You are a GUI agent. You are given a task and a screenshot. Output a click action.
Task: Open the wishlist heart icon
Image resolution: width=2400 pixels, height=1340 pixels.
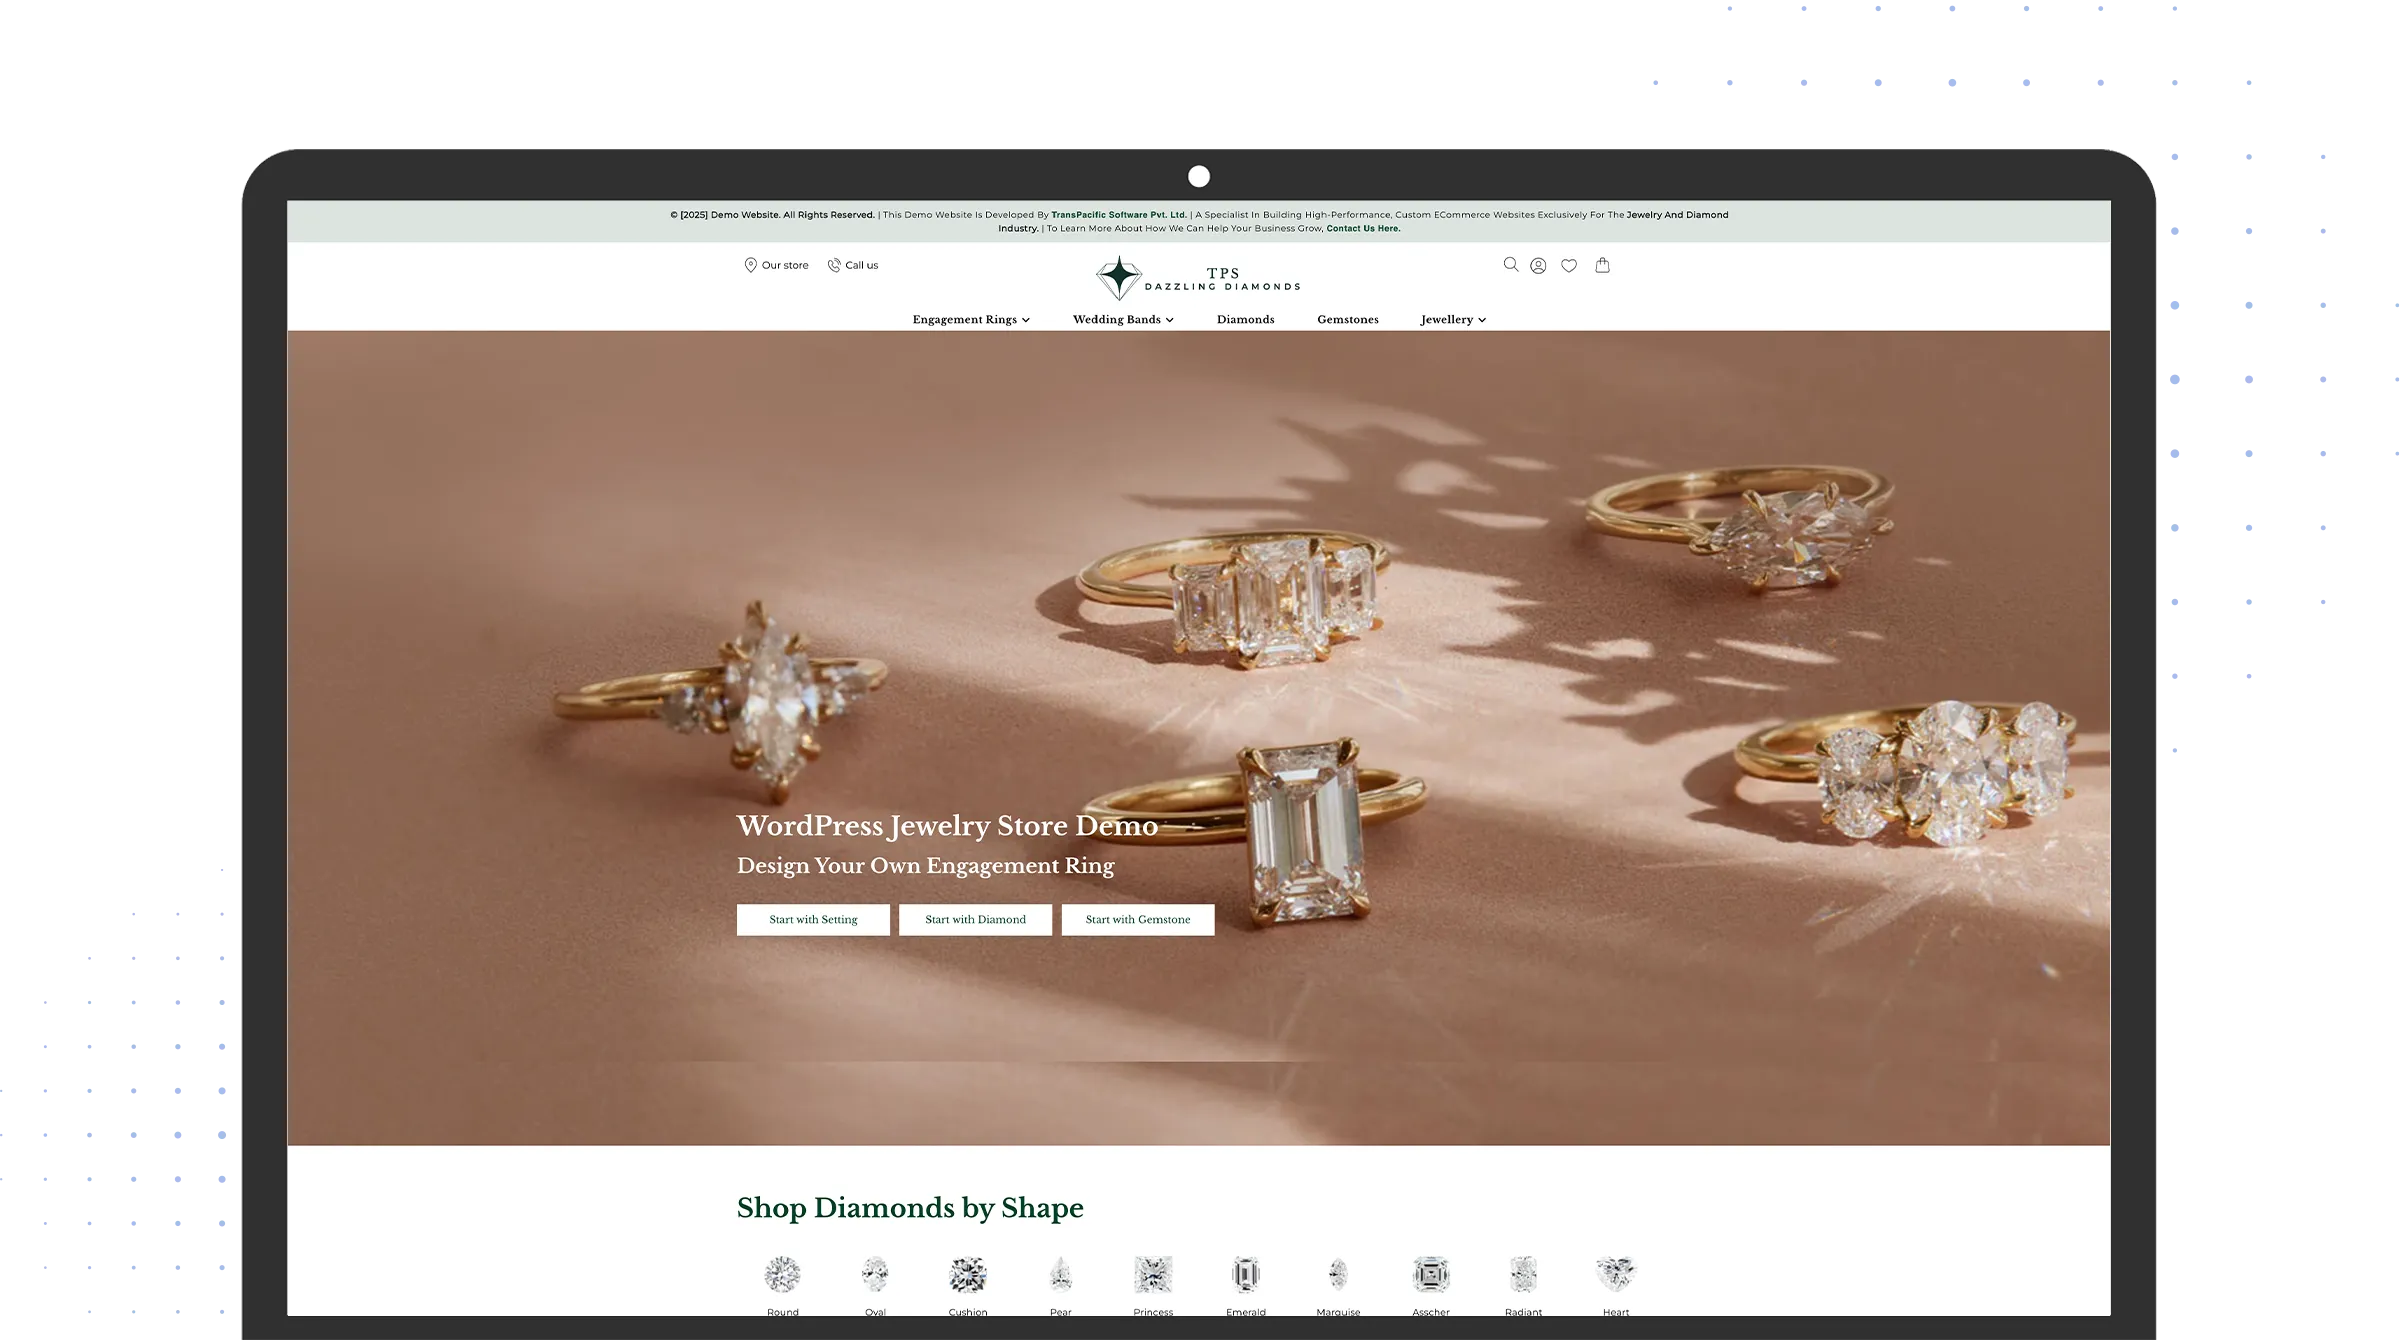pyautogui.click(x=1569, y=266)
